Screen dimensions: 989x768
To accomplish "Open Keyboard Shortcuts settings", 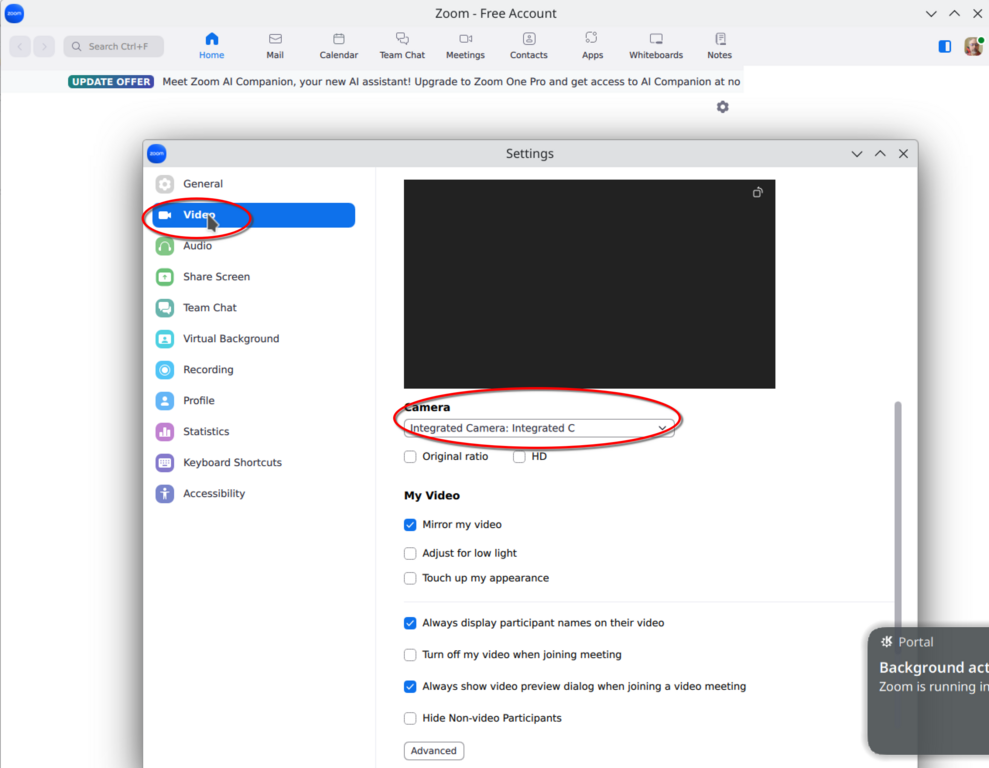I will coord(254,462).
